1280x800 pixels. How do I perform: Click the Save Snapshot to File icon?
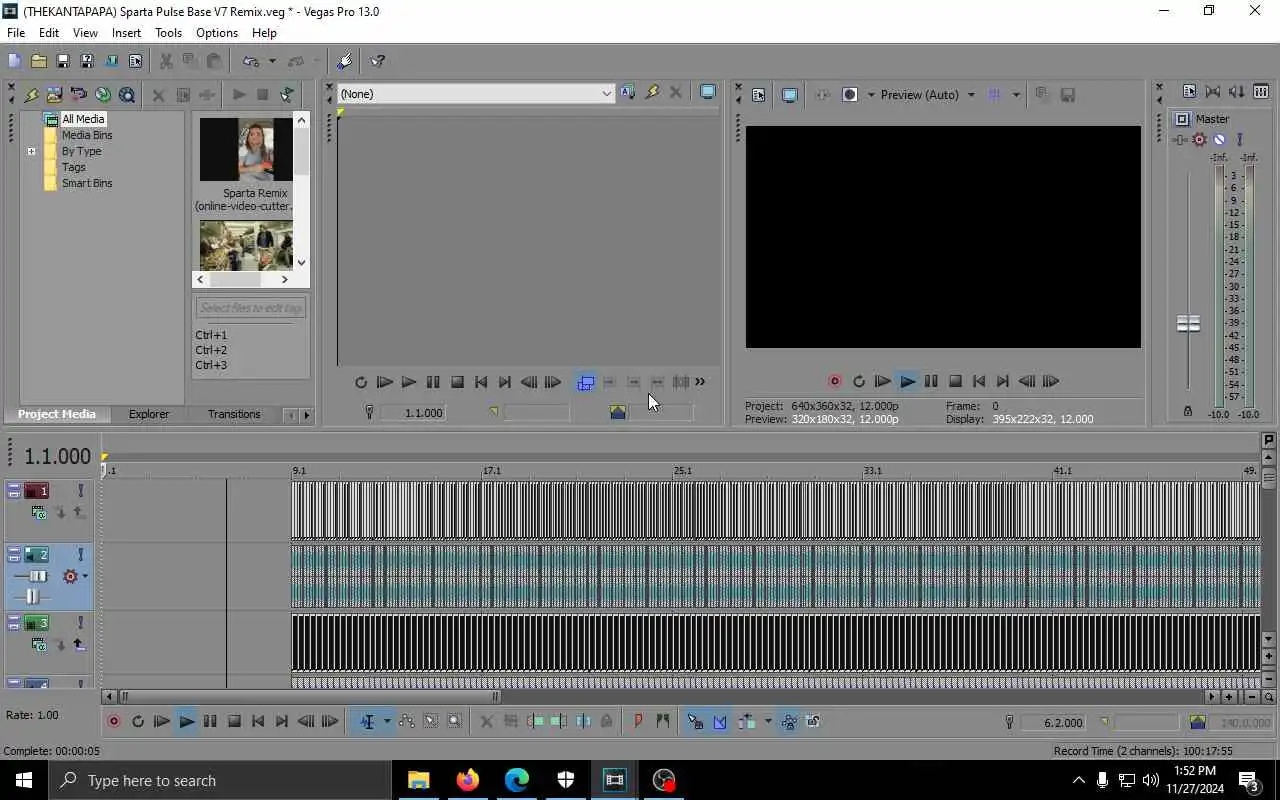(x=1067, y=95)
